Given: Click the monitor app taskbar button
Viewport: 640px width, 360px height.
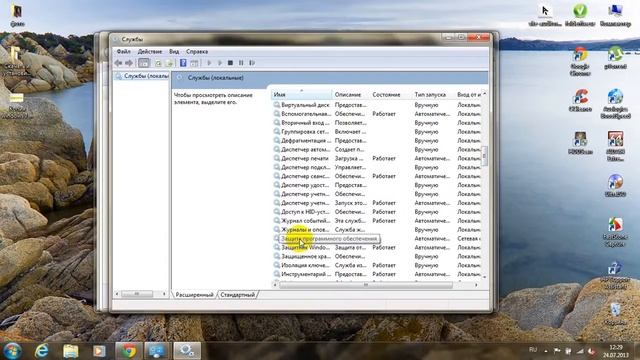Looking at the screenshot, I should tap(158, 351).
